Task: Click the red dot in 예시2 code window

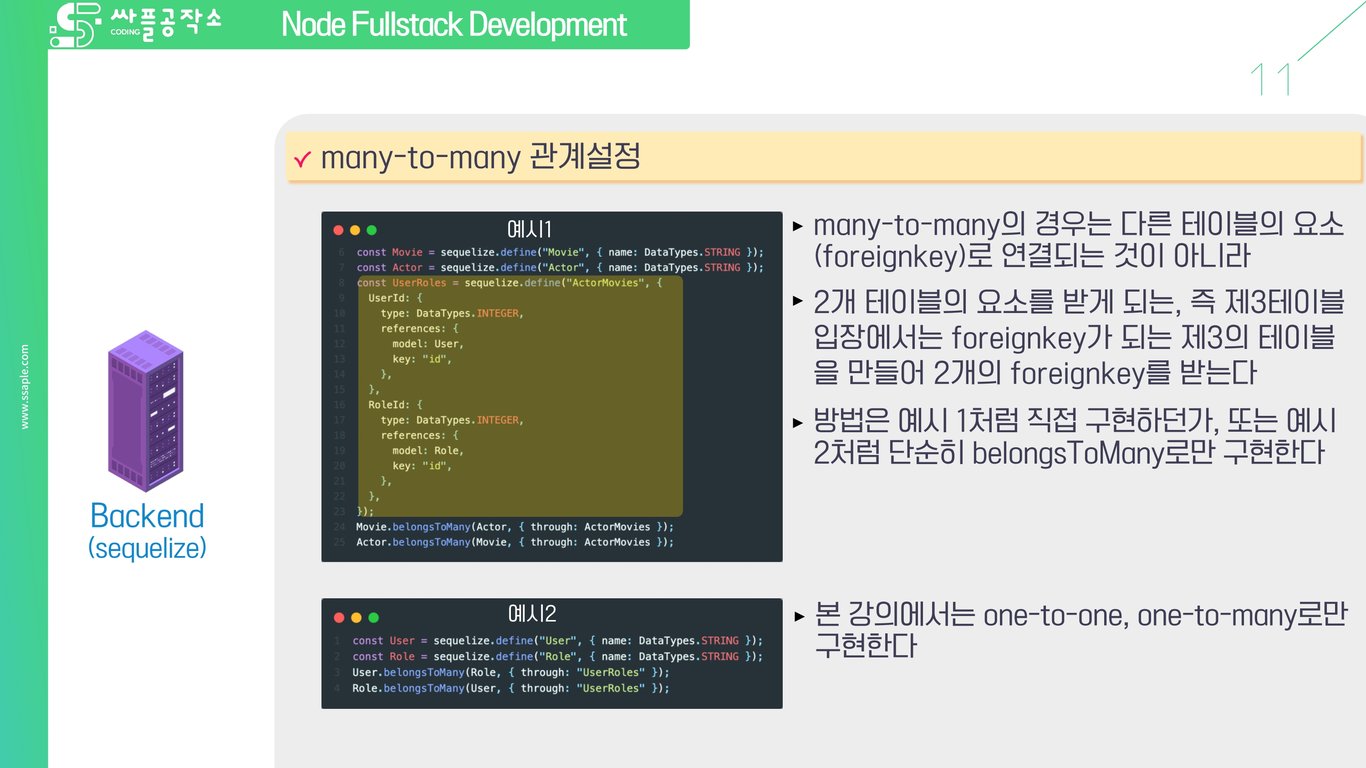Action: coord(339,617)
